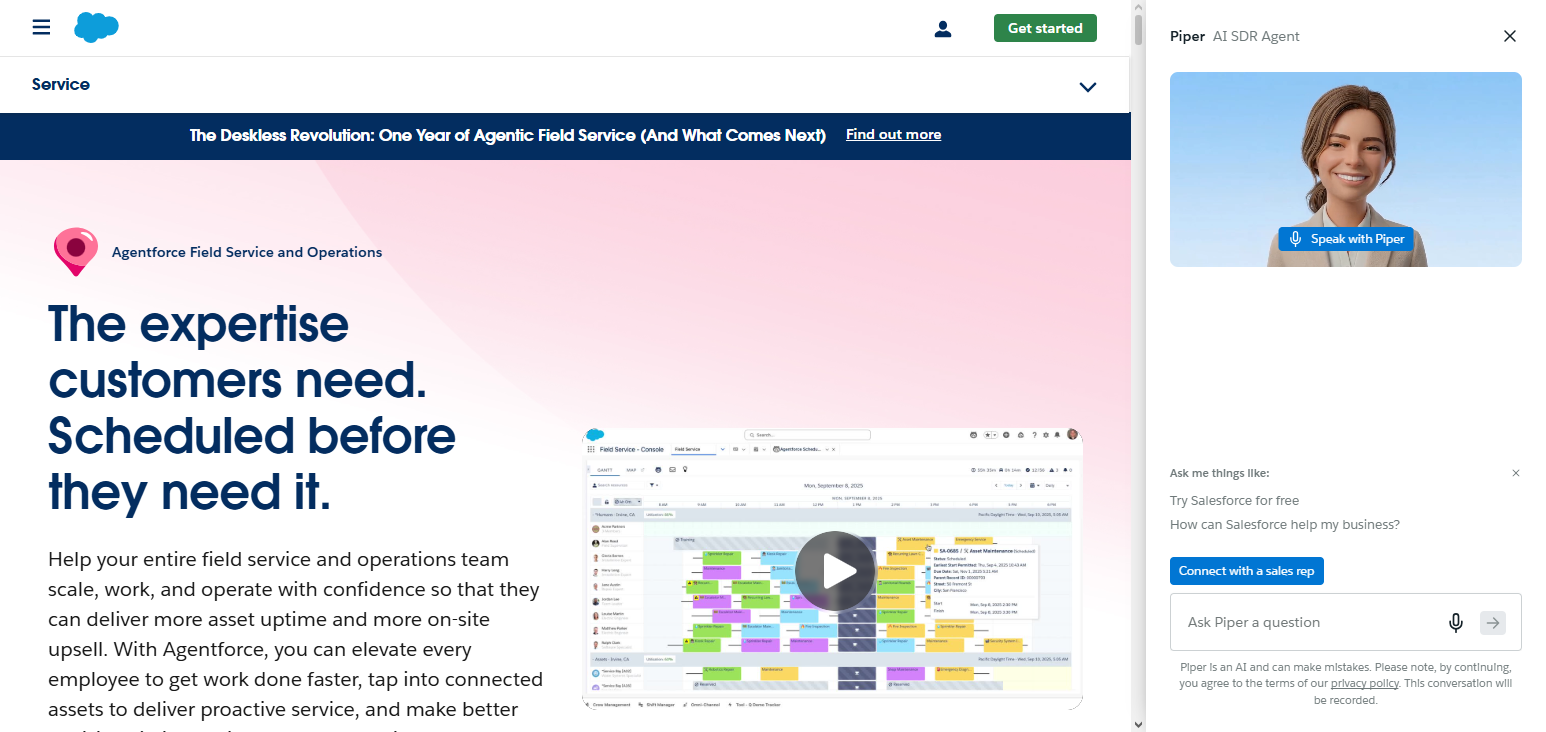Image resolution: width=1546 pixels, height=732 pixels.
Task: Send the message with the arrow button
Action: pyautogui.click(x=1492, y=622)
